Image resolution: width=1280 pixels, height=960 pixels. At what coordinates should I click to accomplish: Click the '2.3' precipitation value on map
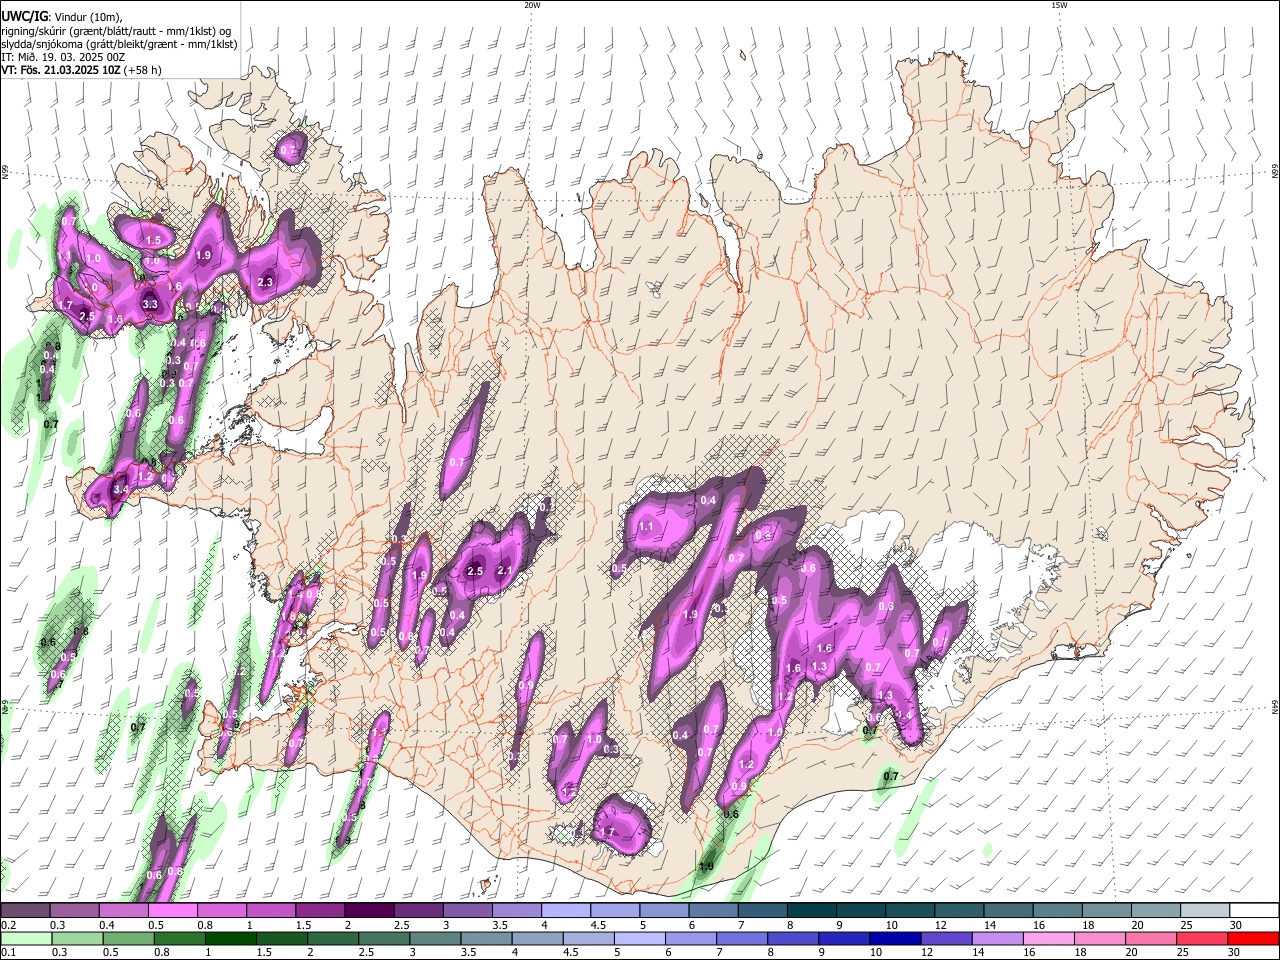(x=265, y=283)
